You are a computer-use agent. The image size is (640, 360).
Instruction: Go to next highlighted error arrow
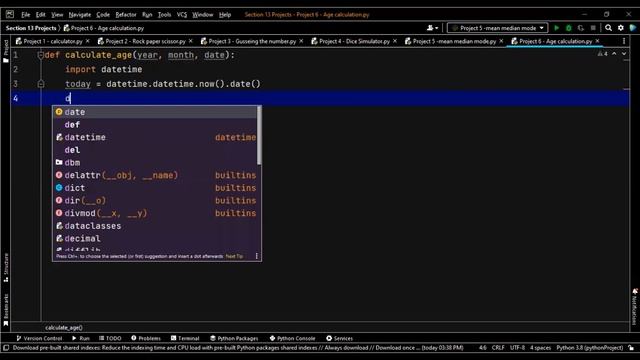point(624,54)
